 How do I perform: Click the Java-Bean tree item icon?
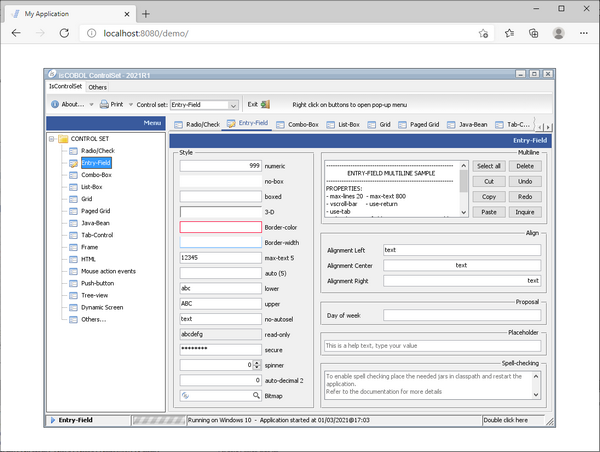tap(73, 223)
